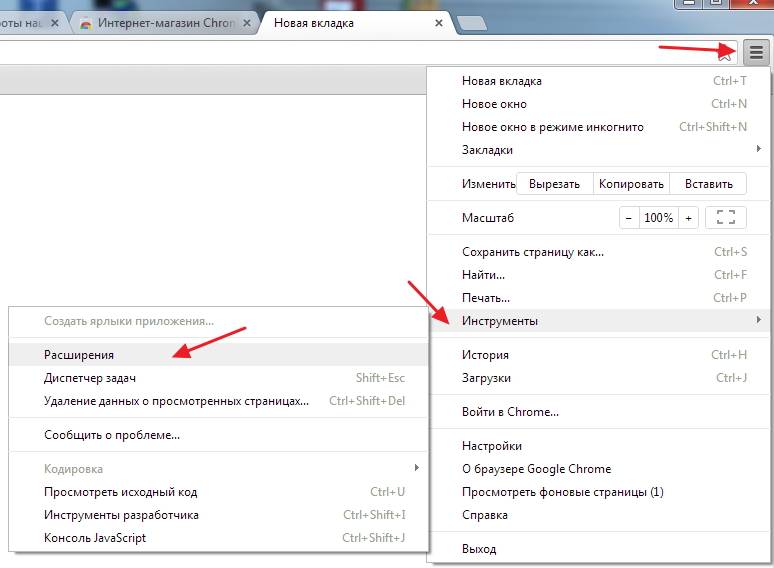
Task: Toggle fullscreen mode icon in Масштаб row
Action: click(x=725, y=218)
